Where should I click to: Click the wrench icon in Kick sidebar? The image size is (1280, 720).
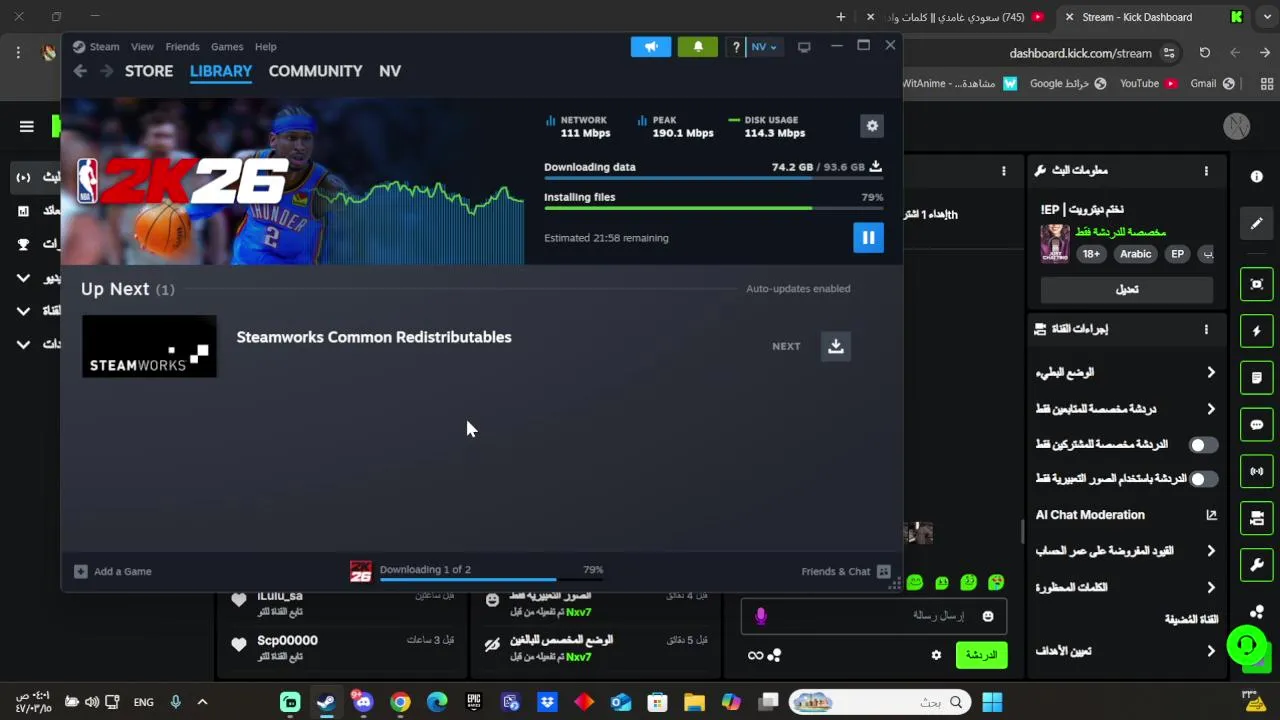[x=1257, y=565]
